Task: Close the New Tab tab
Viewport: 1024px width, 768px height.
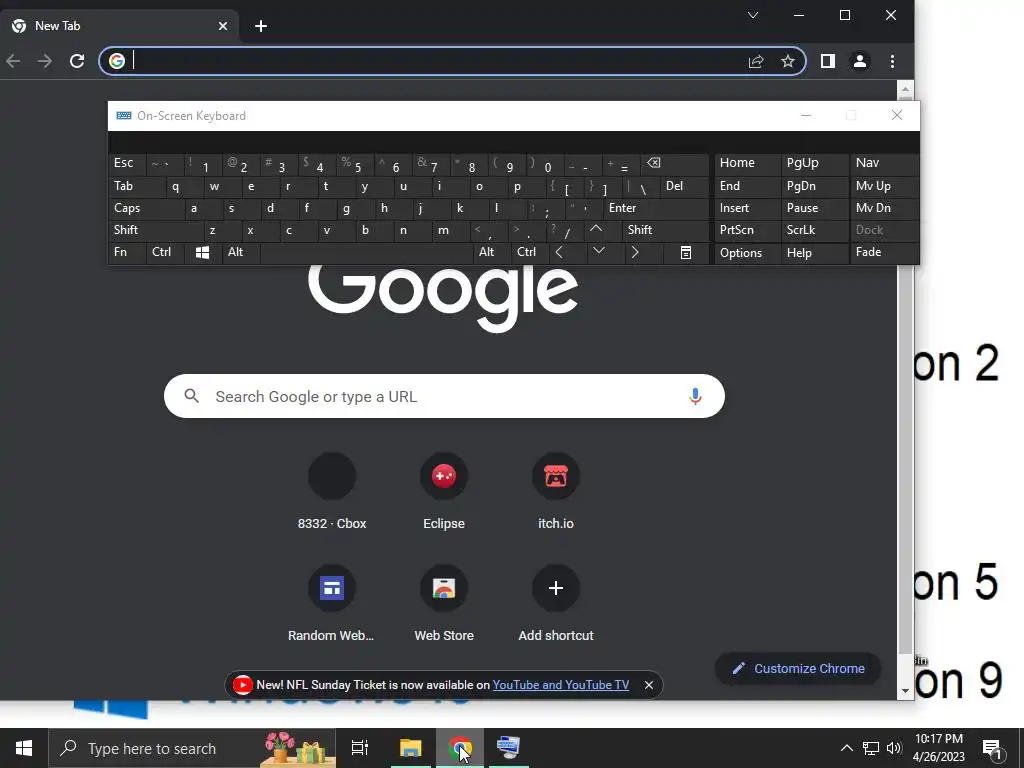Action: point(223,26)
